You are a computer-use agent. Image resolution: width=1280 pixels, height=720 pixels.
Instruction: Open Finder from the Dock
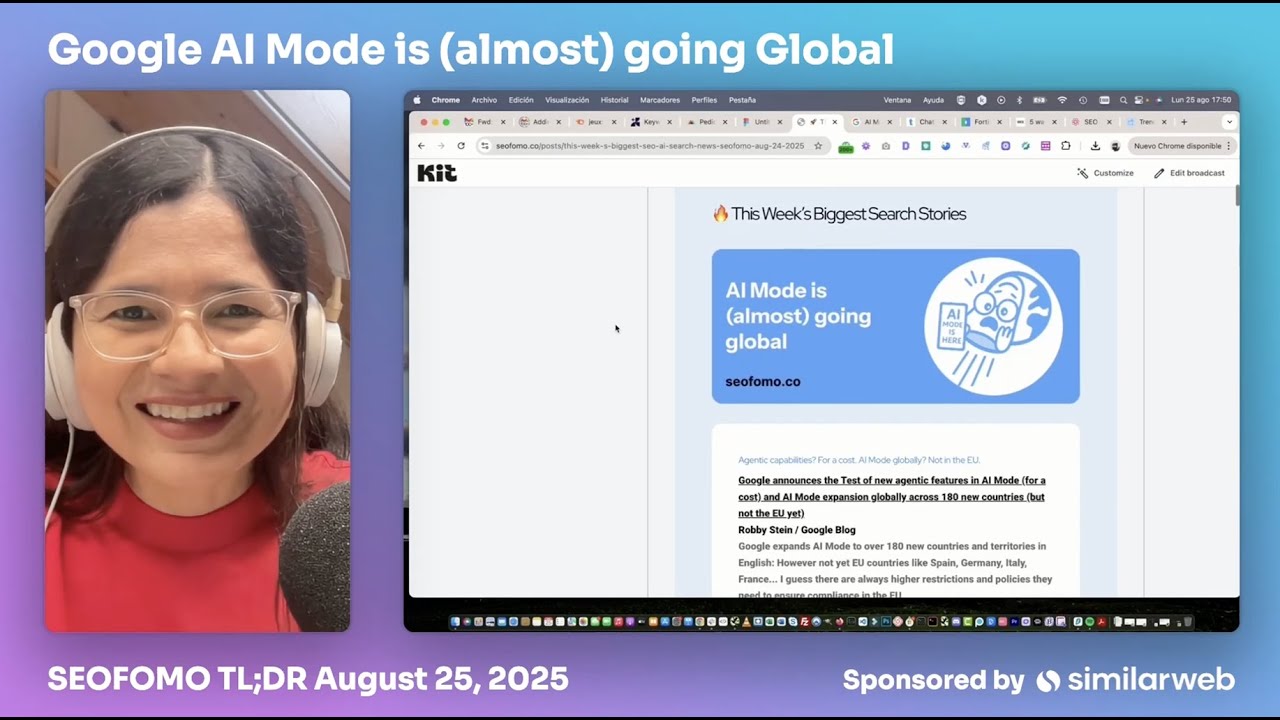tap(456, 622)
